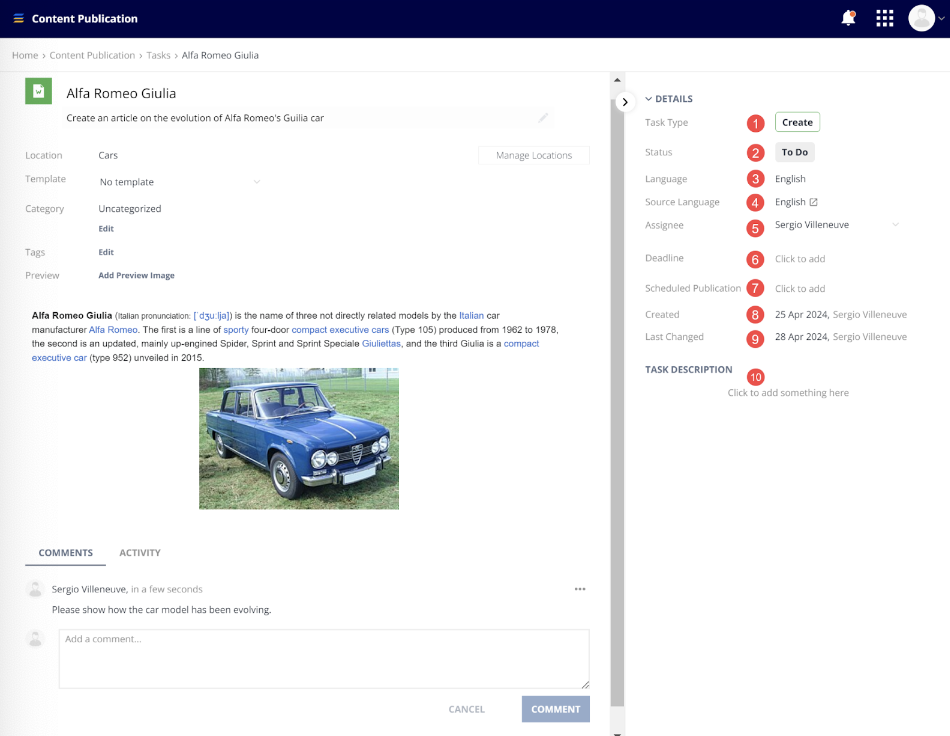
Task: Open the Assignee dropdown for Sergio Villeneuve
Action: [836, 225]
